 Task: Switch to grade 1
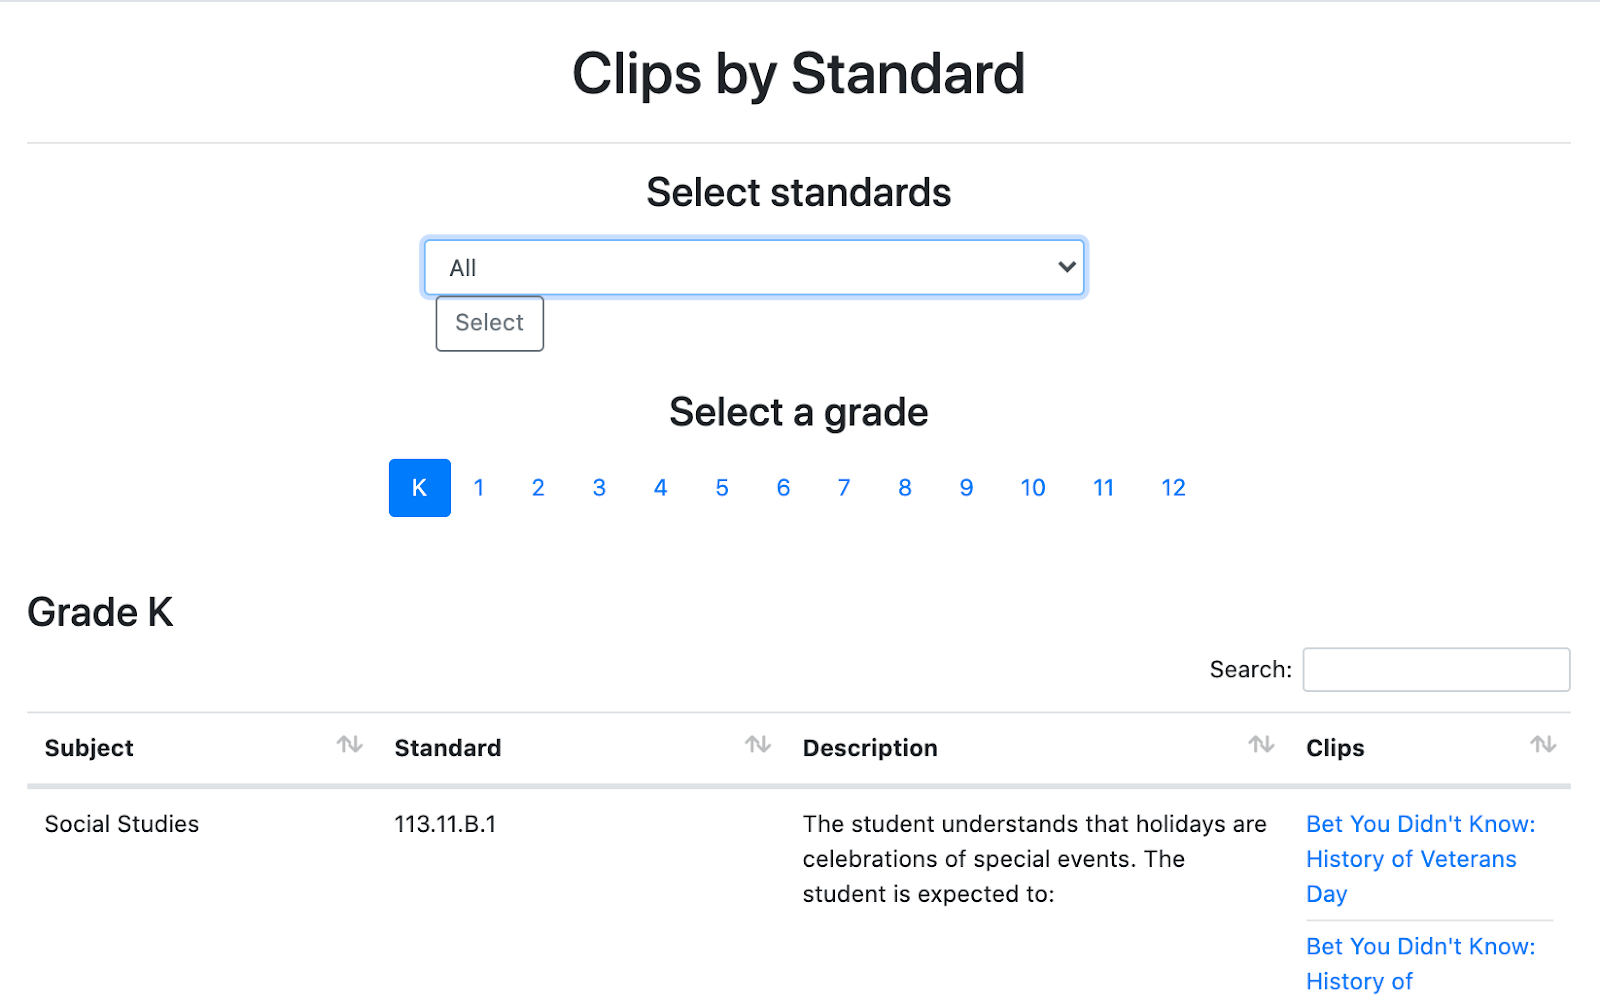[479, 488]
